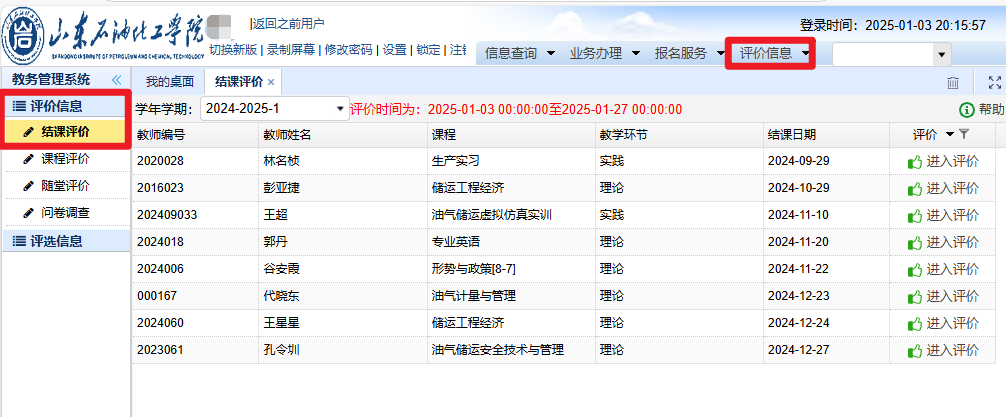Click the filter funnel icon in 评价 column

tap(964, 134)
